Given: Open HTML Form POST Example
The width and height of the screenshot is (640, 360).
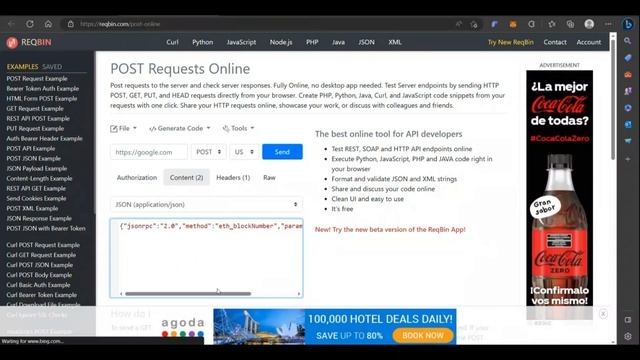Looking at the screenshot, I should (42, 98).
